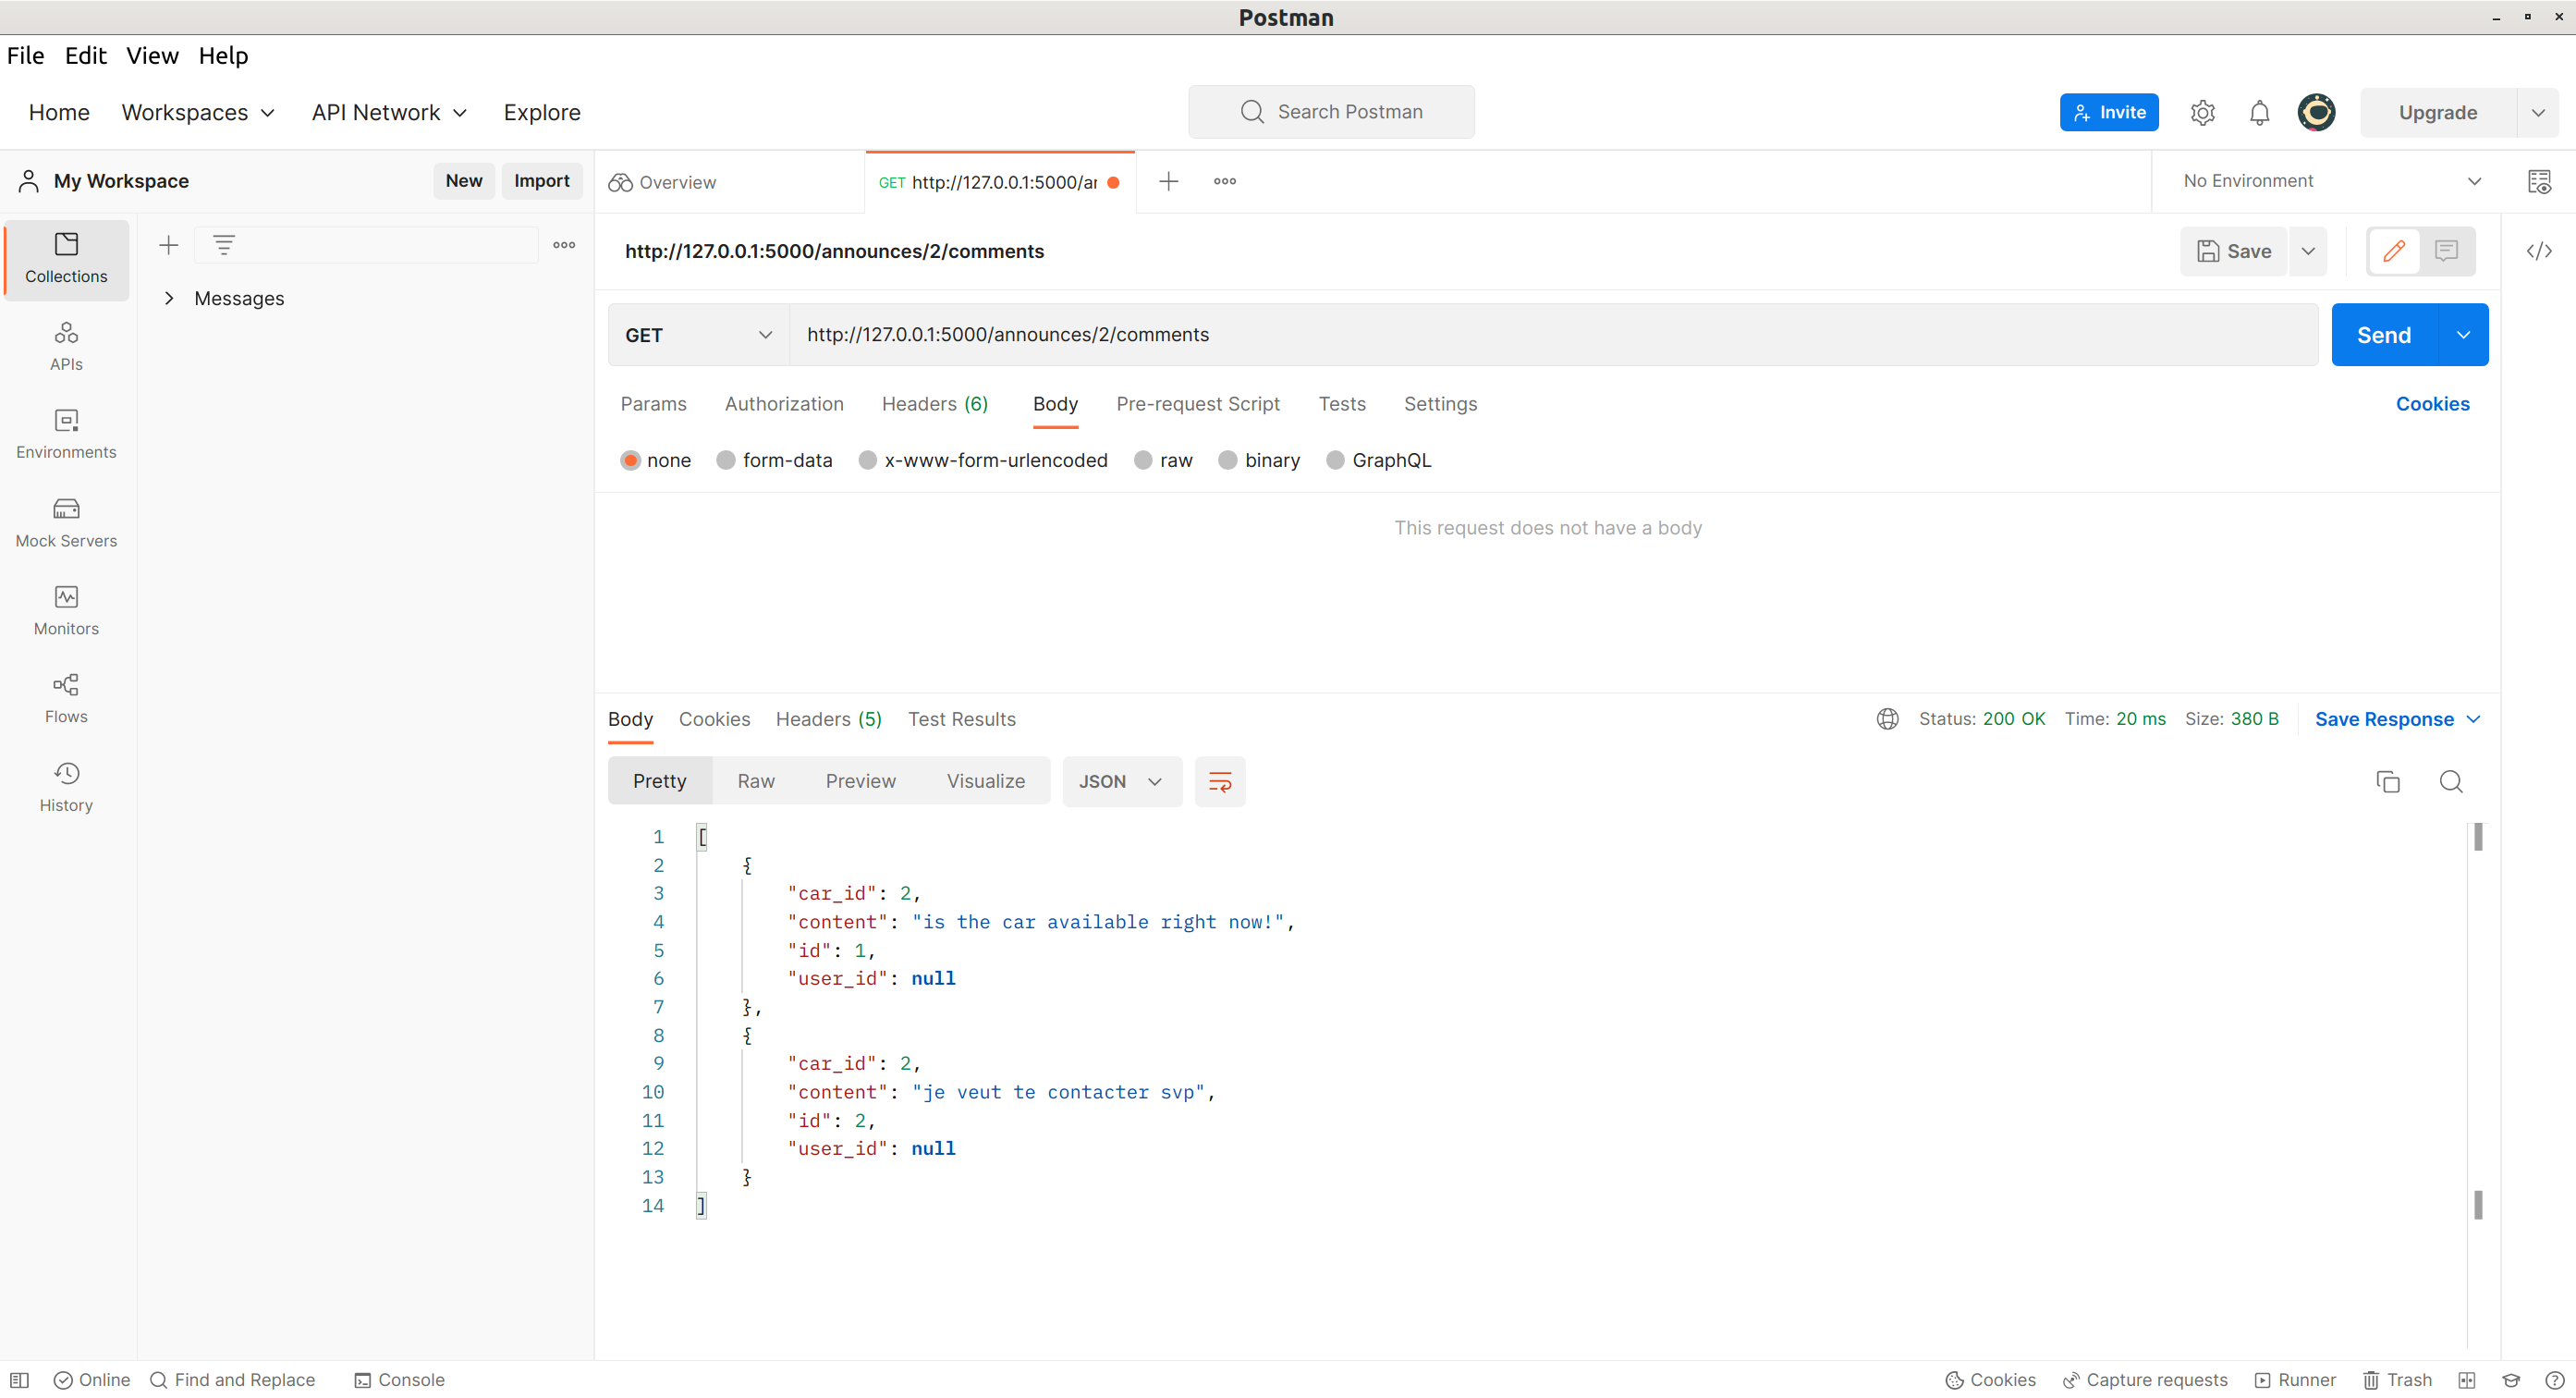Search the response using the magnifier icon
Viewport: 2576px width, 1398px height.
pyautogui.click(x=2450, y=781)
